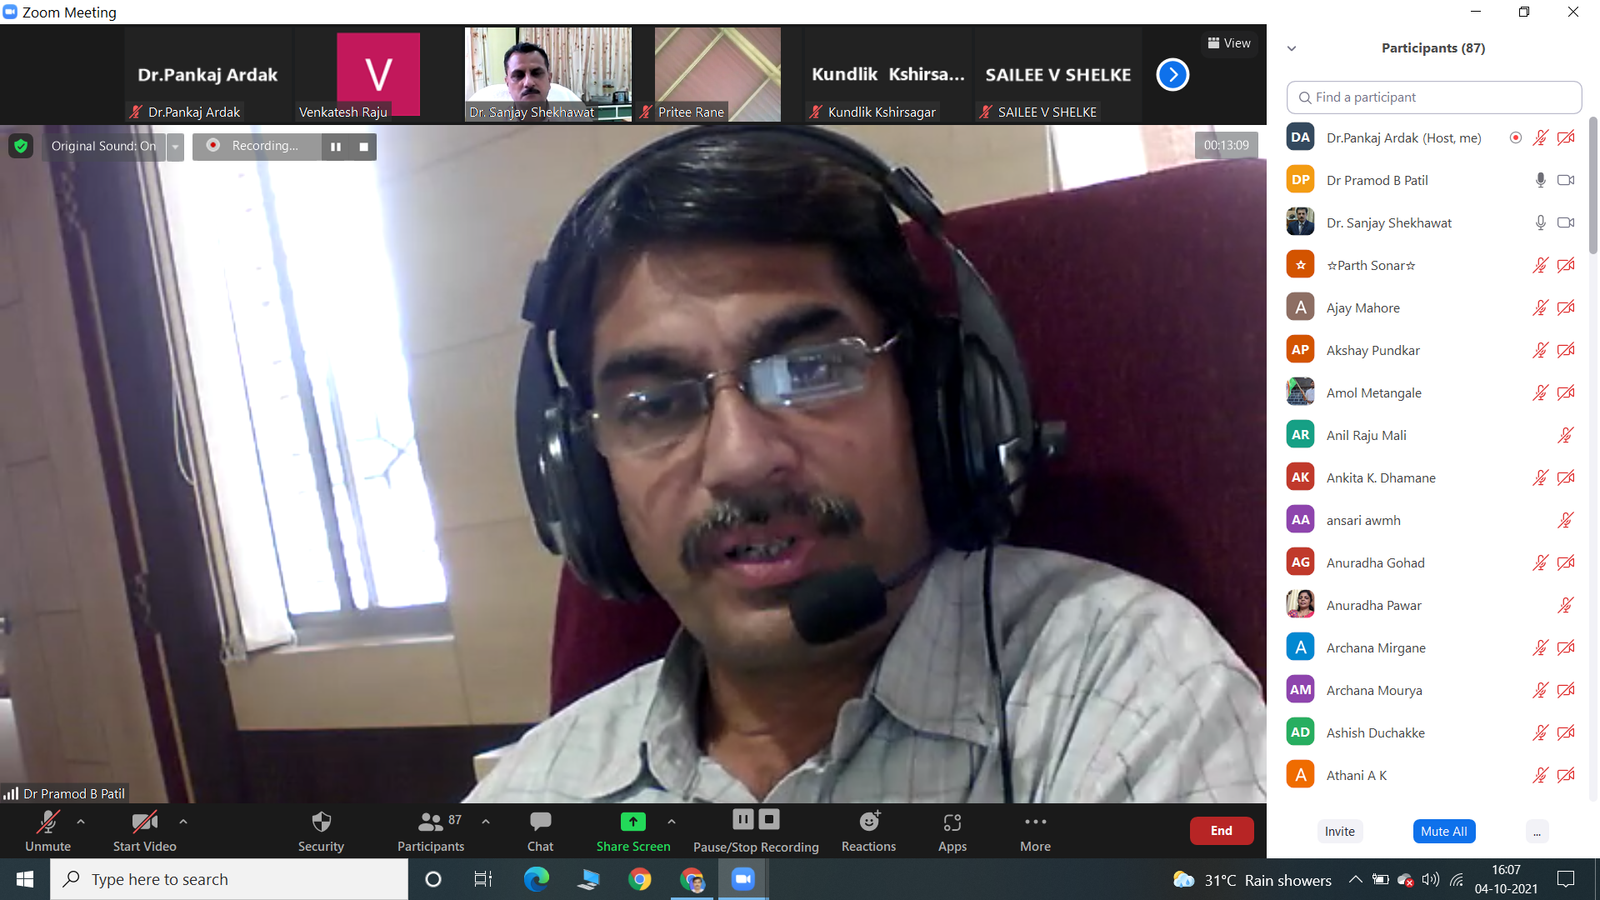Select participant Ankita K. Dhamane
This screenshot has height=900, width=1600.
tap(1434, 477)
